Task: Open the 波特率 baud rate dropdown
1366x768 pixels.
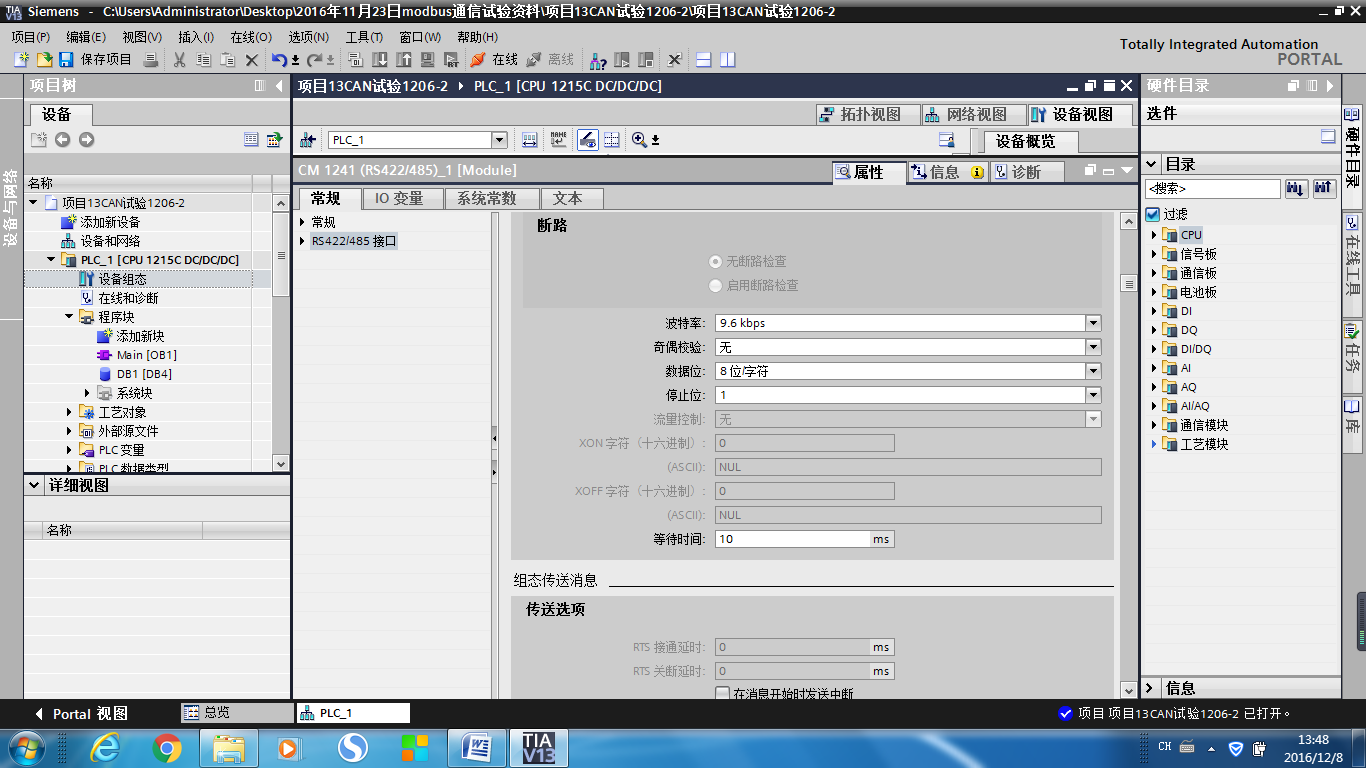Action: point(1093,323)
